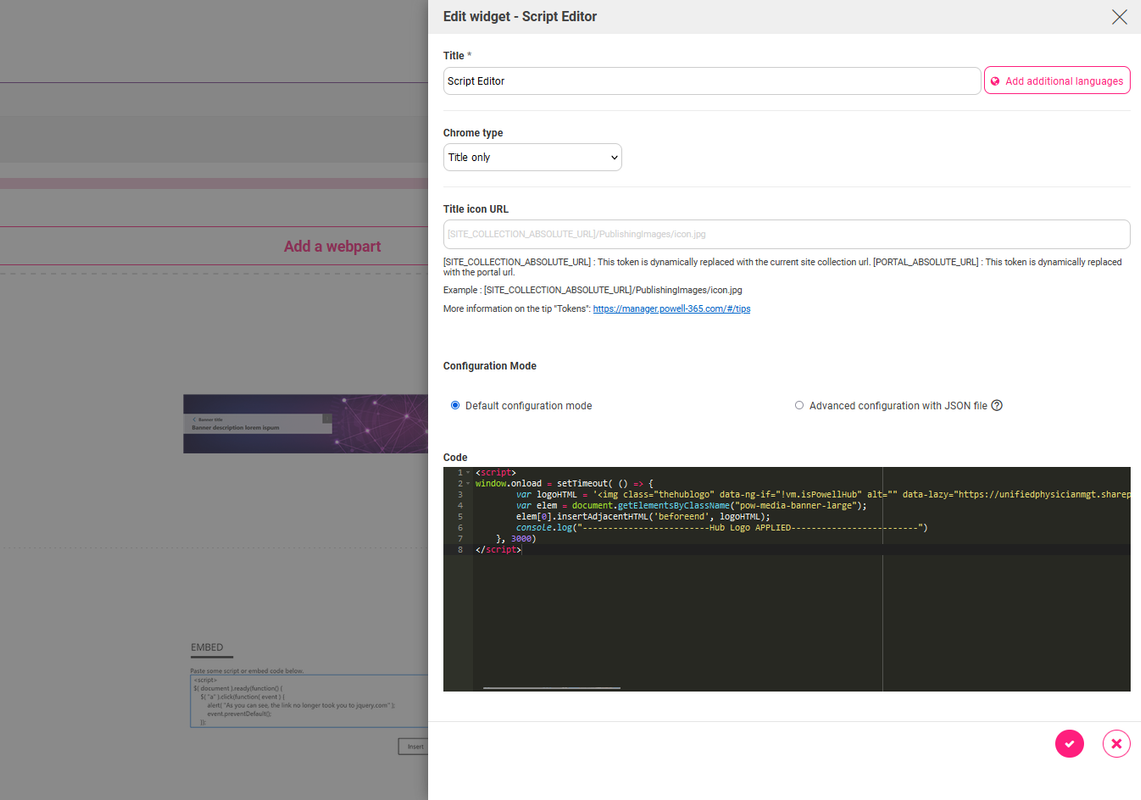The image size is (1141, 800).
Task: Click the banner thumbnail in background page
Action: (x=306, y=424)
